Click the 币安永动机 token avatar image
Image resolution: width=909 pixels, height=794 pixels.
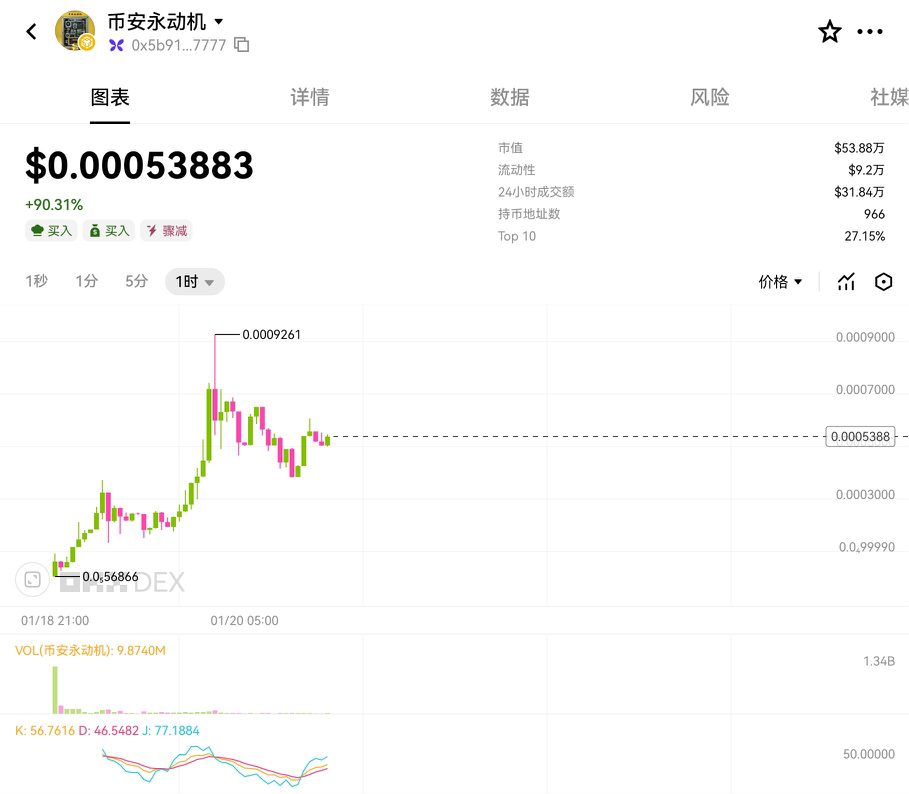pos(75,30)
